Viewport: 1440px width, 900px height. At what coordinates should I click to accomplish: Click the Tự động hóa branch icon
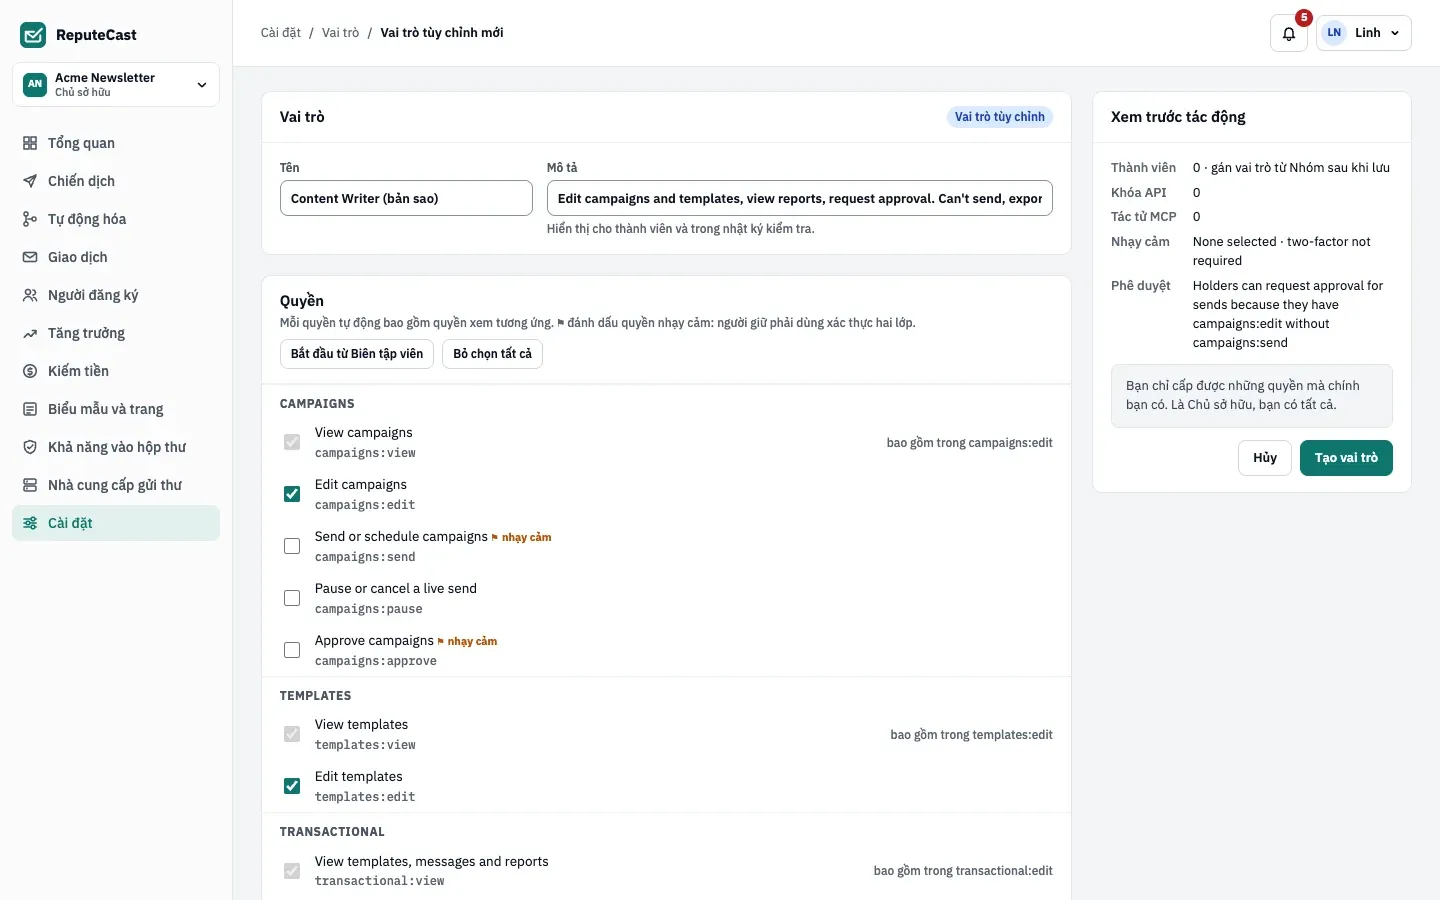click(x=30, y=219)
